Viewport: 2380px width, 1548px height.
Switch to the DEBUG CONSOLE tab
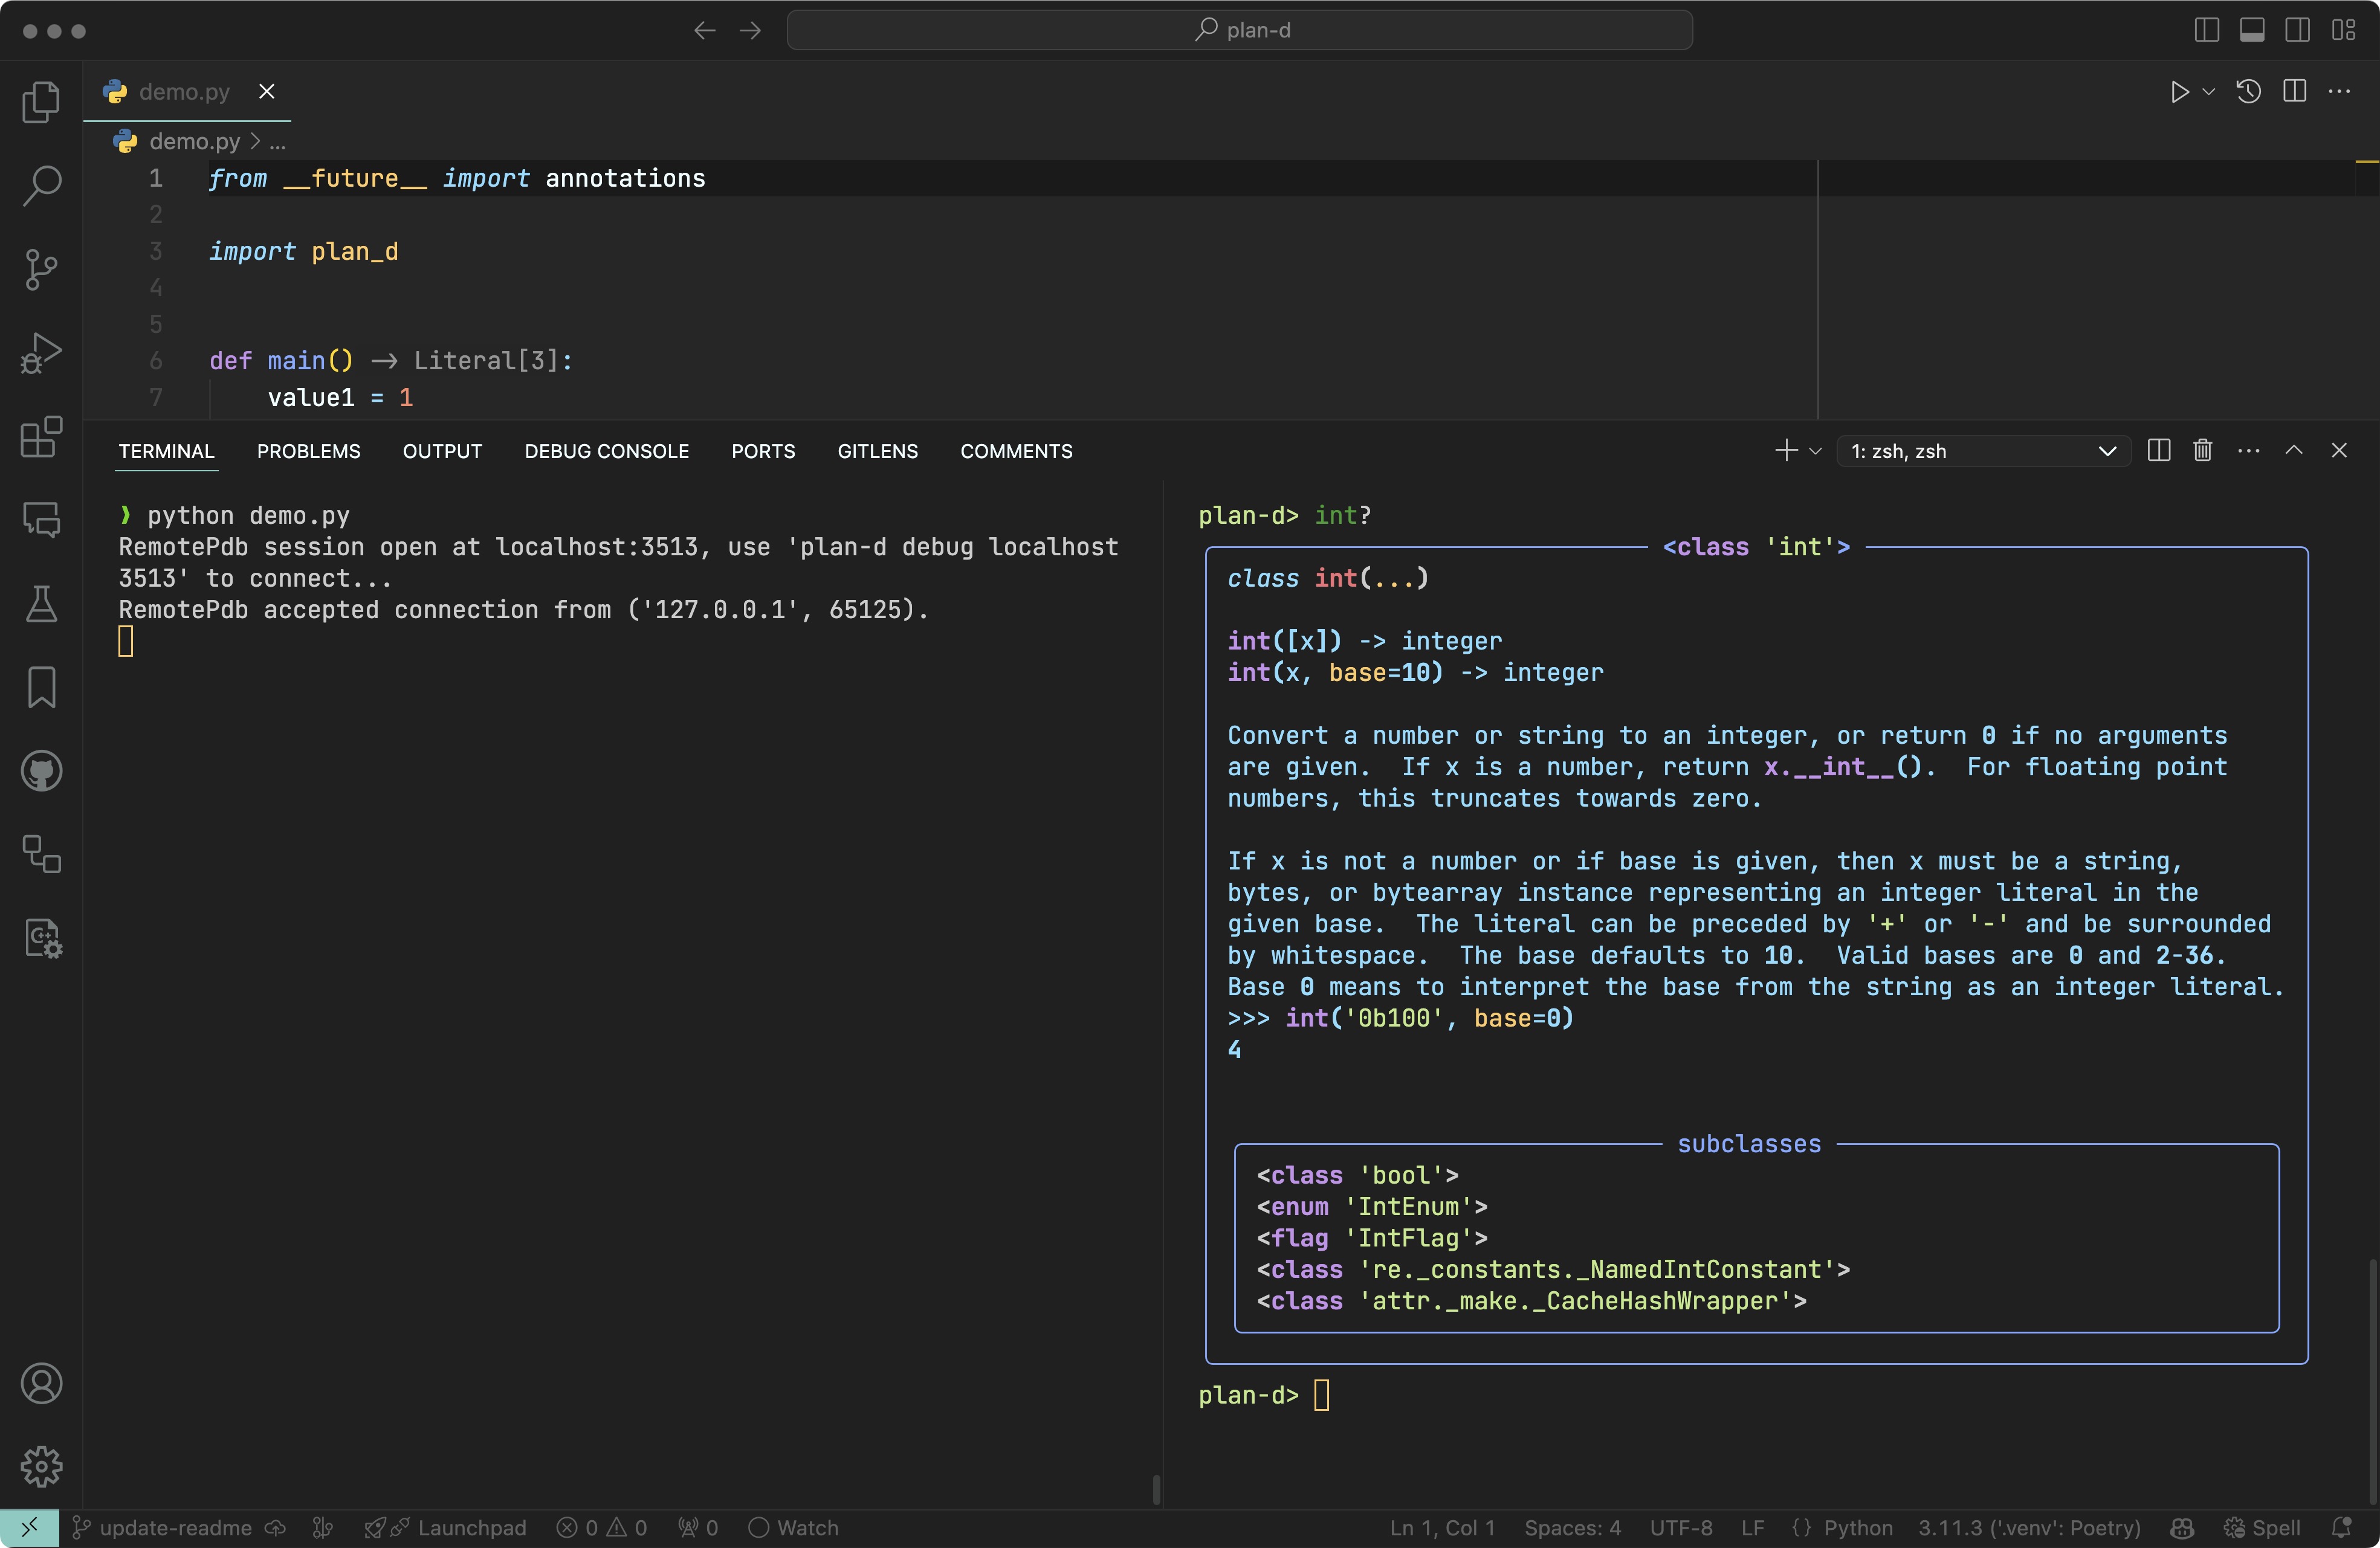(606, 451)
